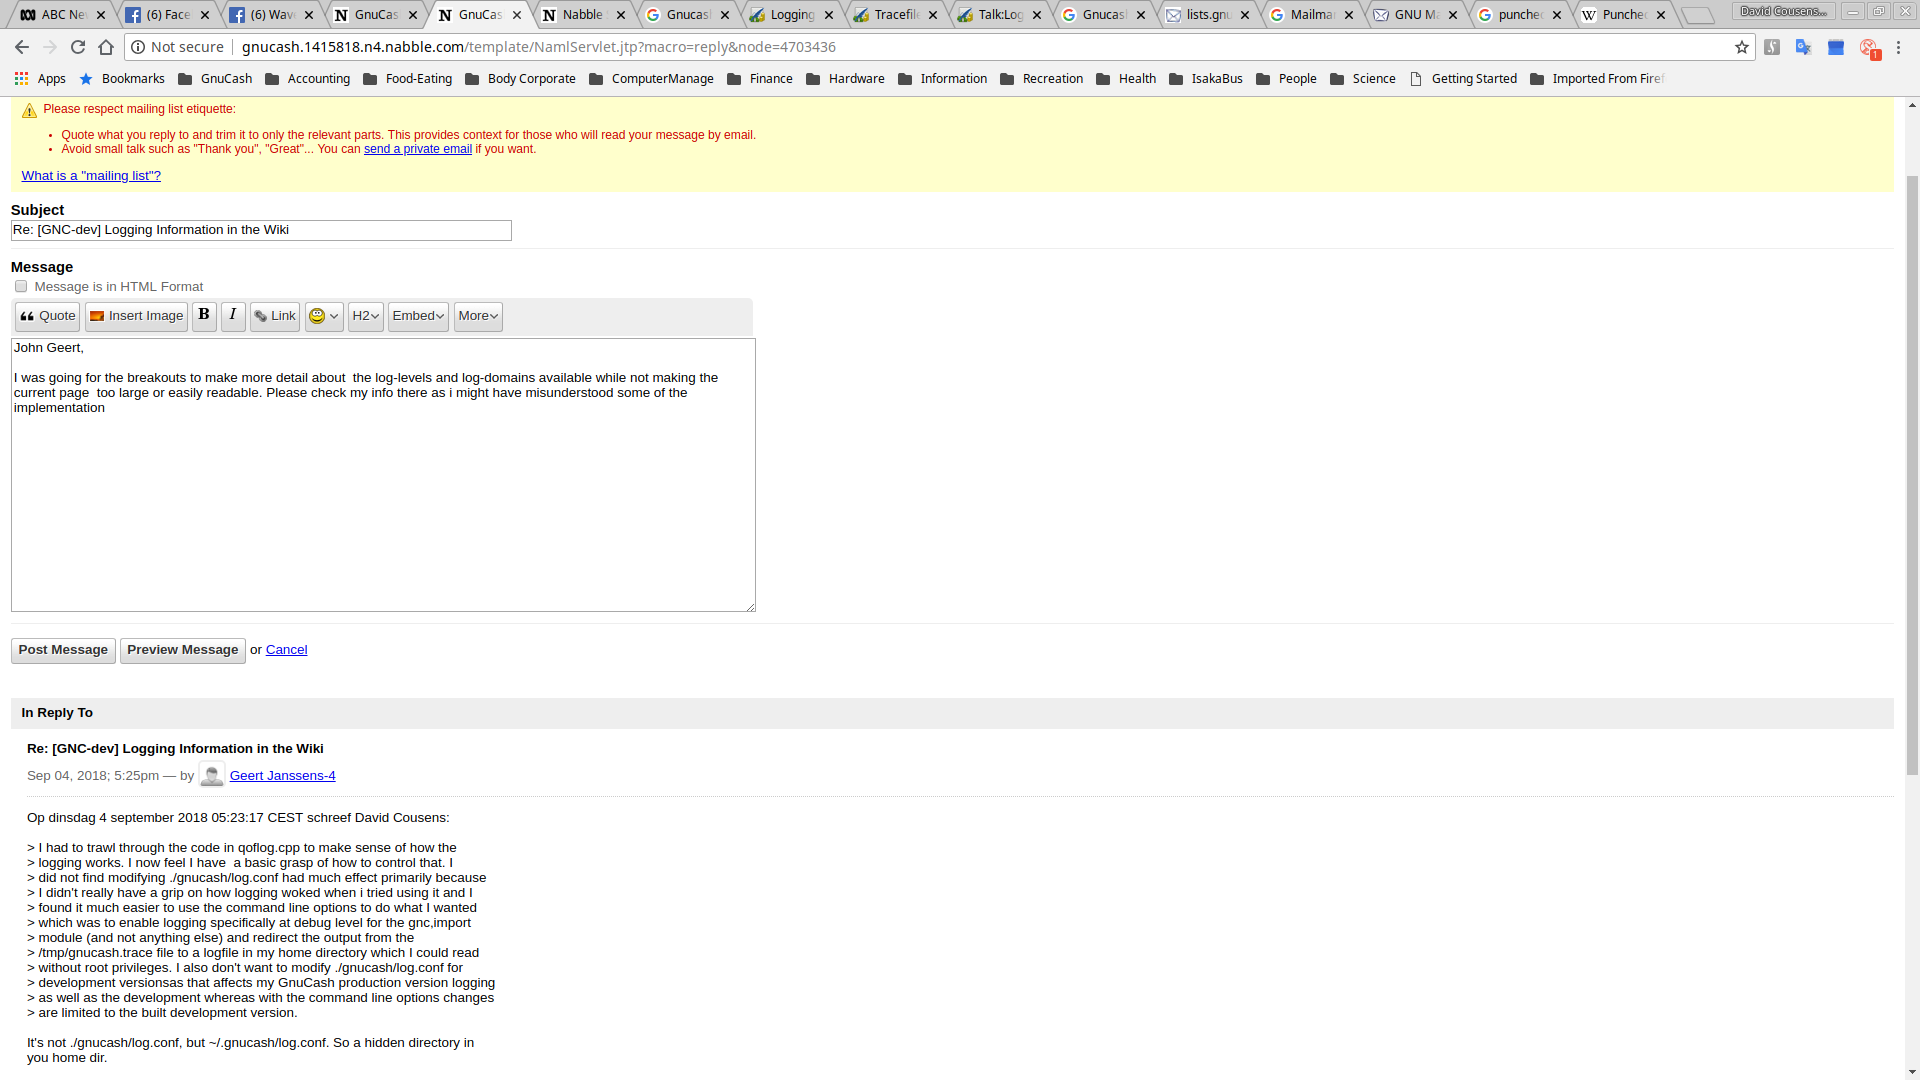Click the Post Message button
1920x1080 pixels.
click(63, 651)
